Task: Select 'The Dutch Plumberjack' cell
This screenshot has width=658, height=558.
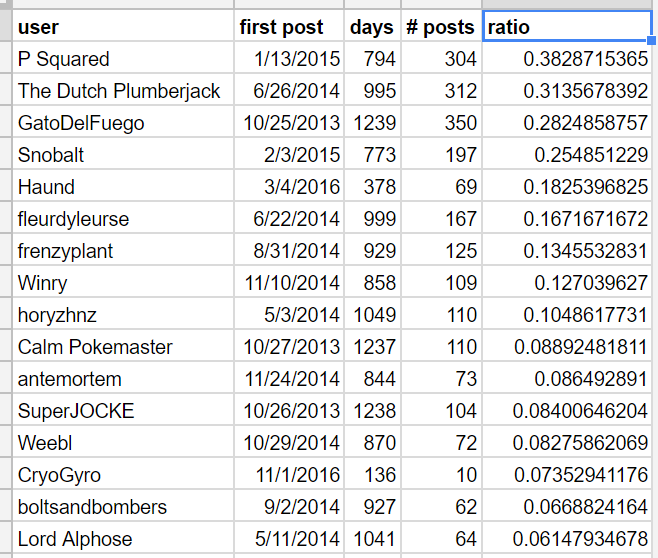Action: (124, 91)
